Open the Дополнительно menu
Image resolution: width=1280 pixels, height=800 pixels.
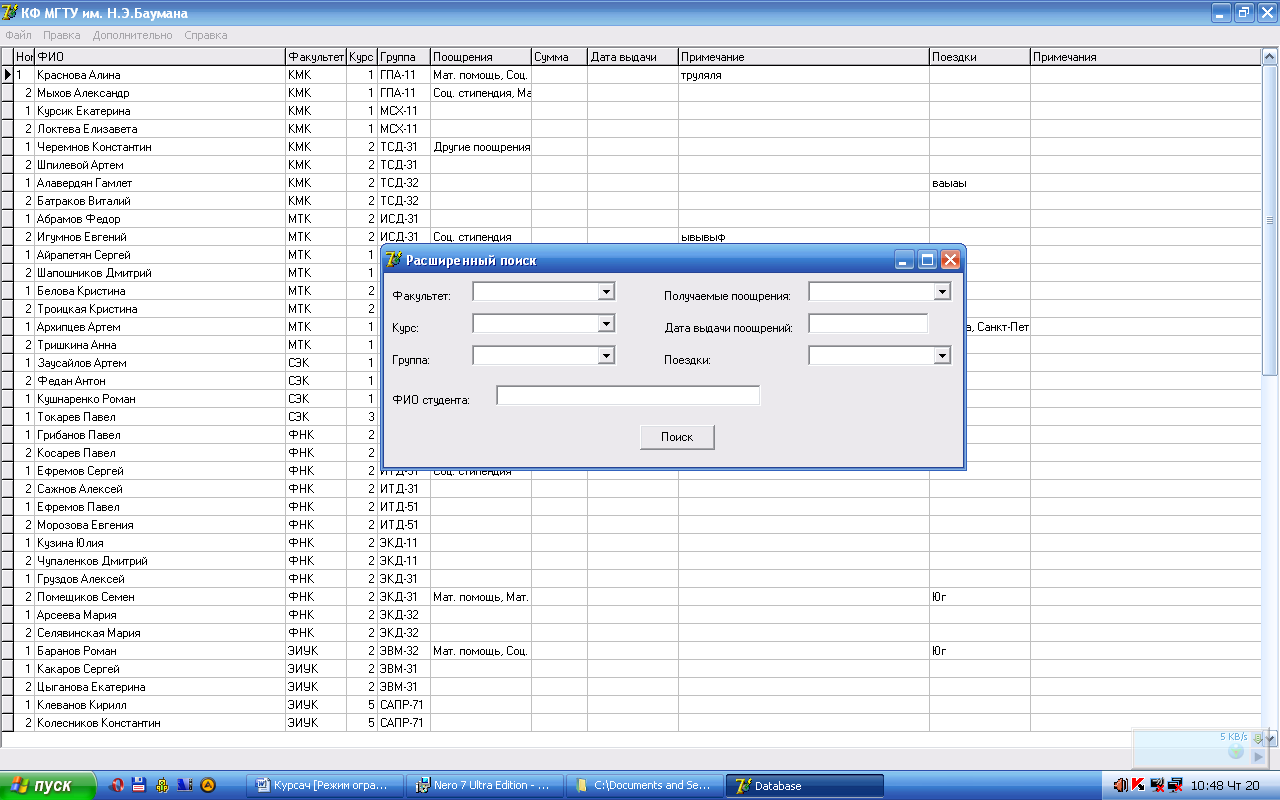(x=133, y=35)
